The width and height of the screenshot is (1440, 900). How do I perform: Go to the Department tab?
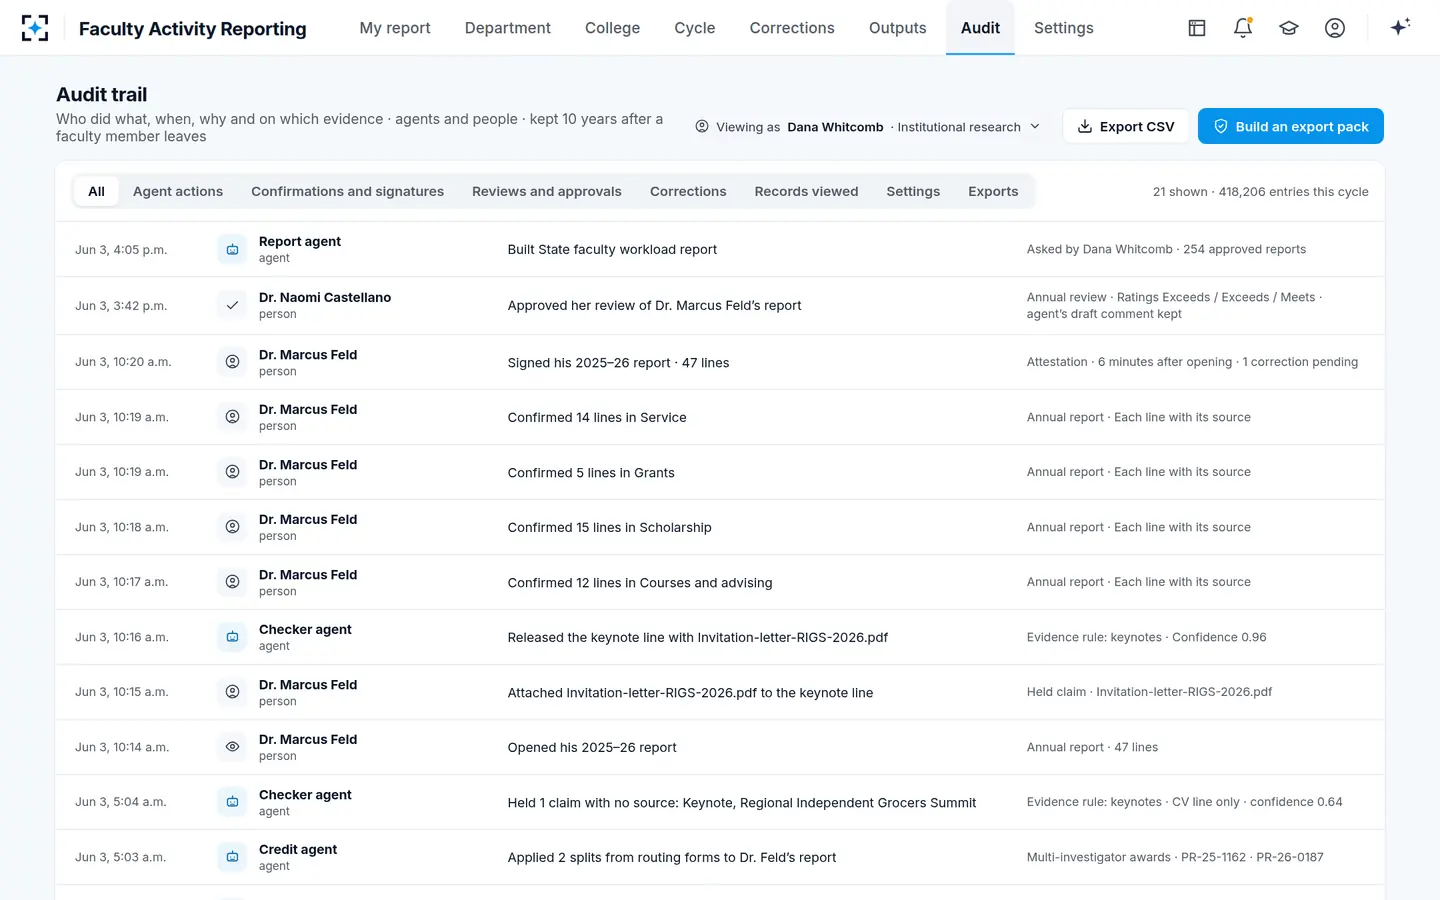tap(508, 28)
